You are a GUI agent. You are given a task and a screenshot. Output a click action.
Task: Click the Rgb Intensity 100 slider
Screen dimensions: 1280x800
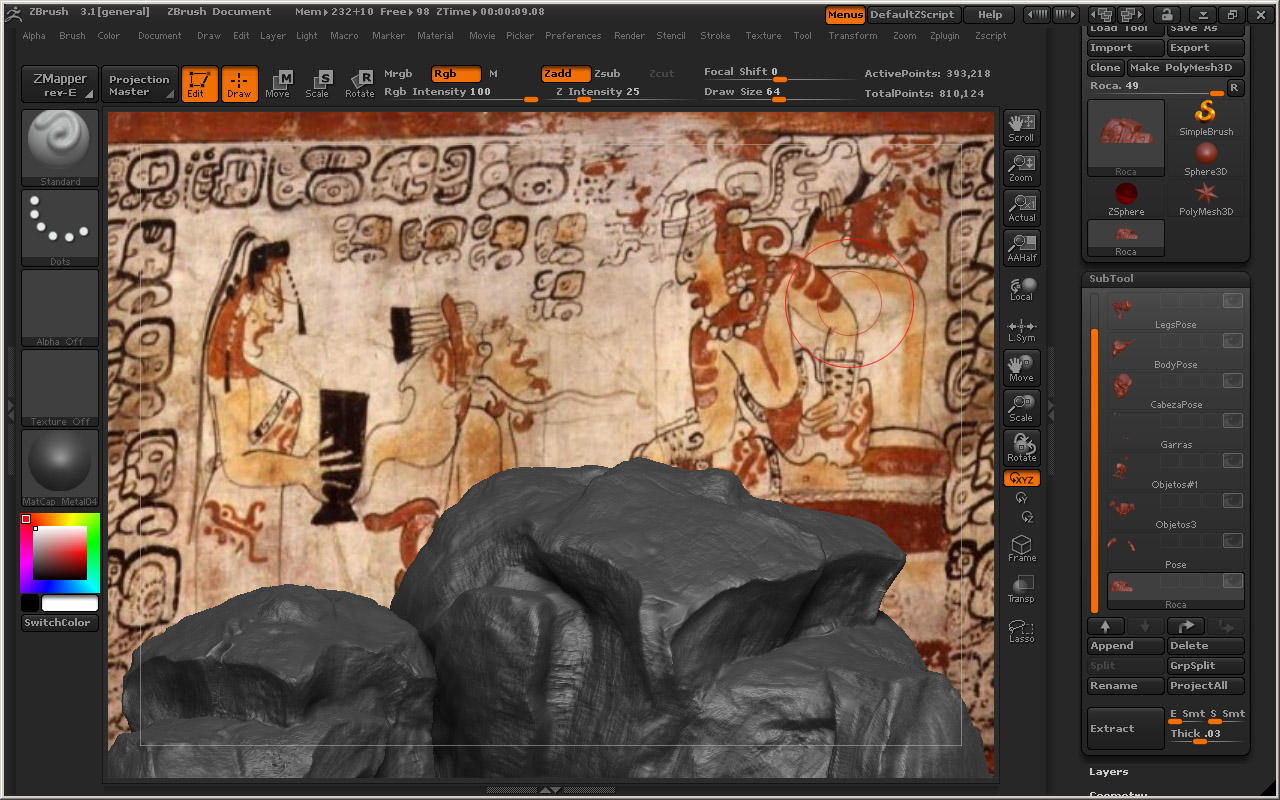pos(461,94)
